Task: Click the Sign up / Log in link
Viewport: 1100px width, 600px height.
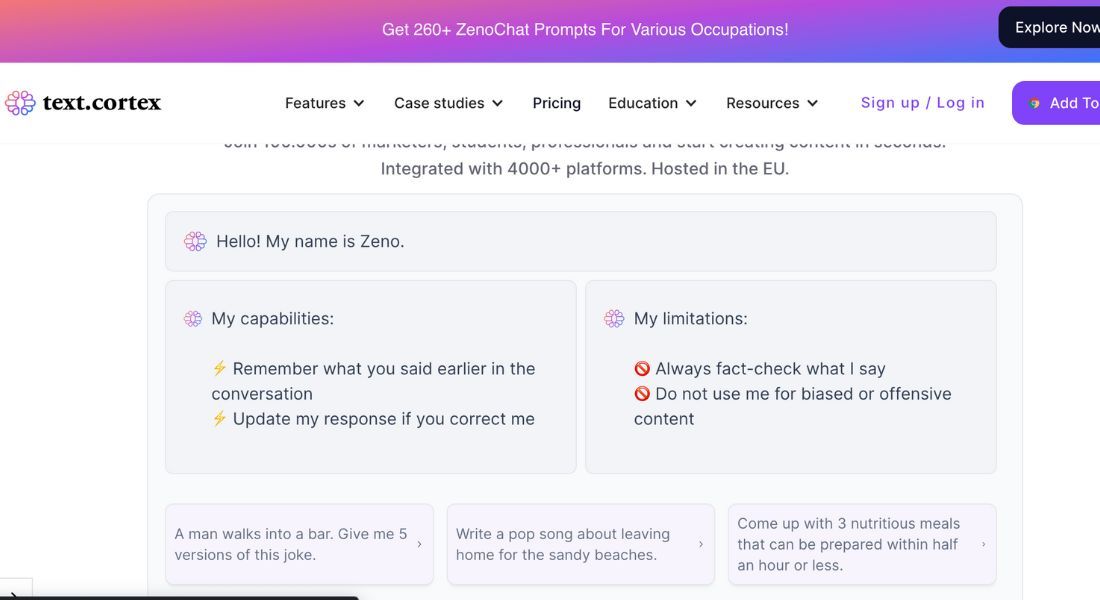Action: [922, 103]
